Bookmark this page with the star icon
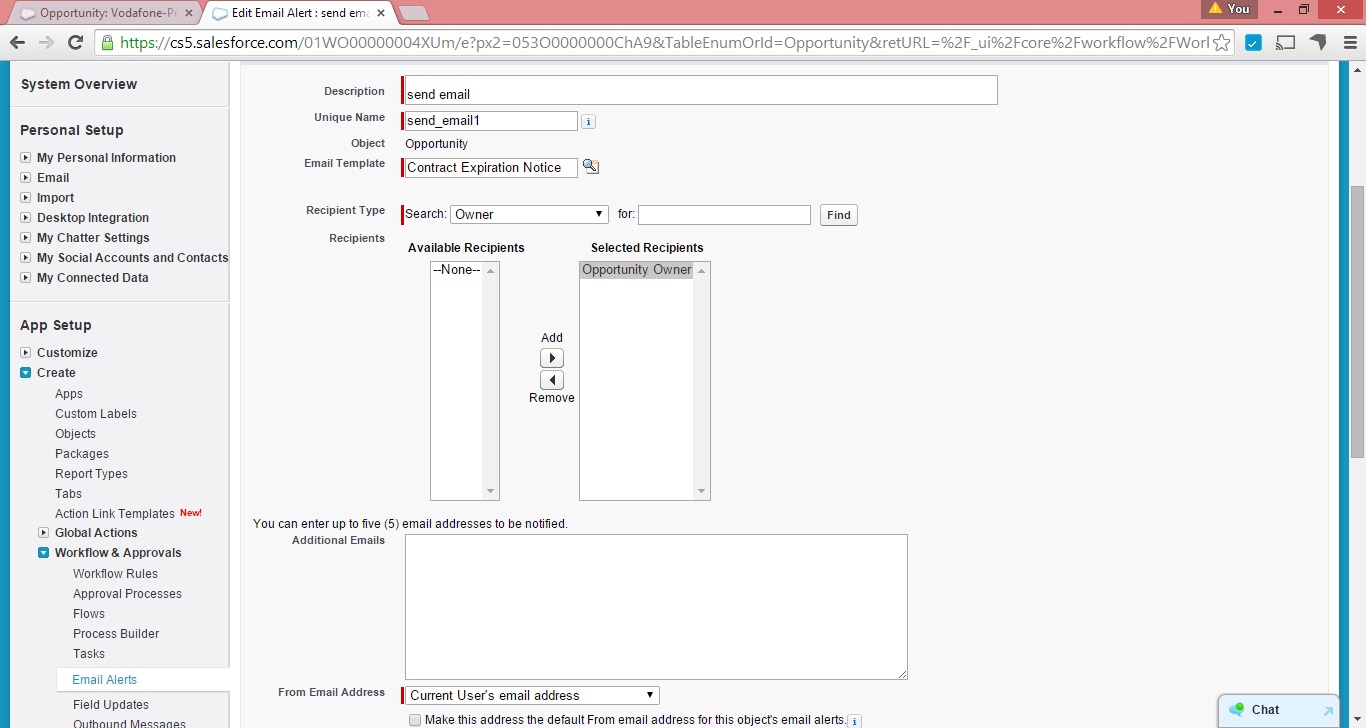 (1221, 43)
